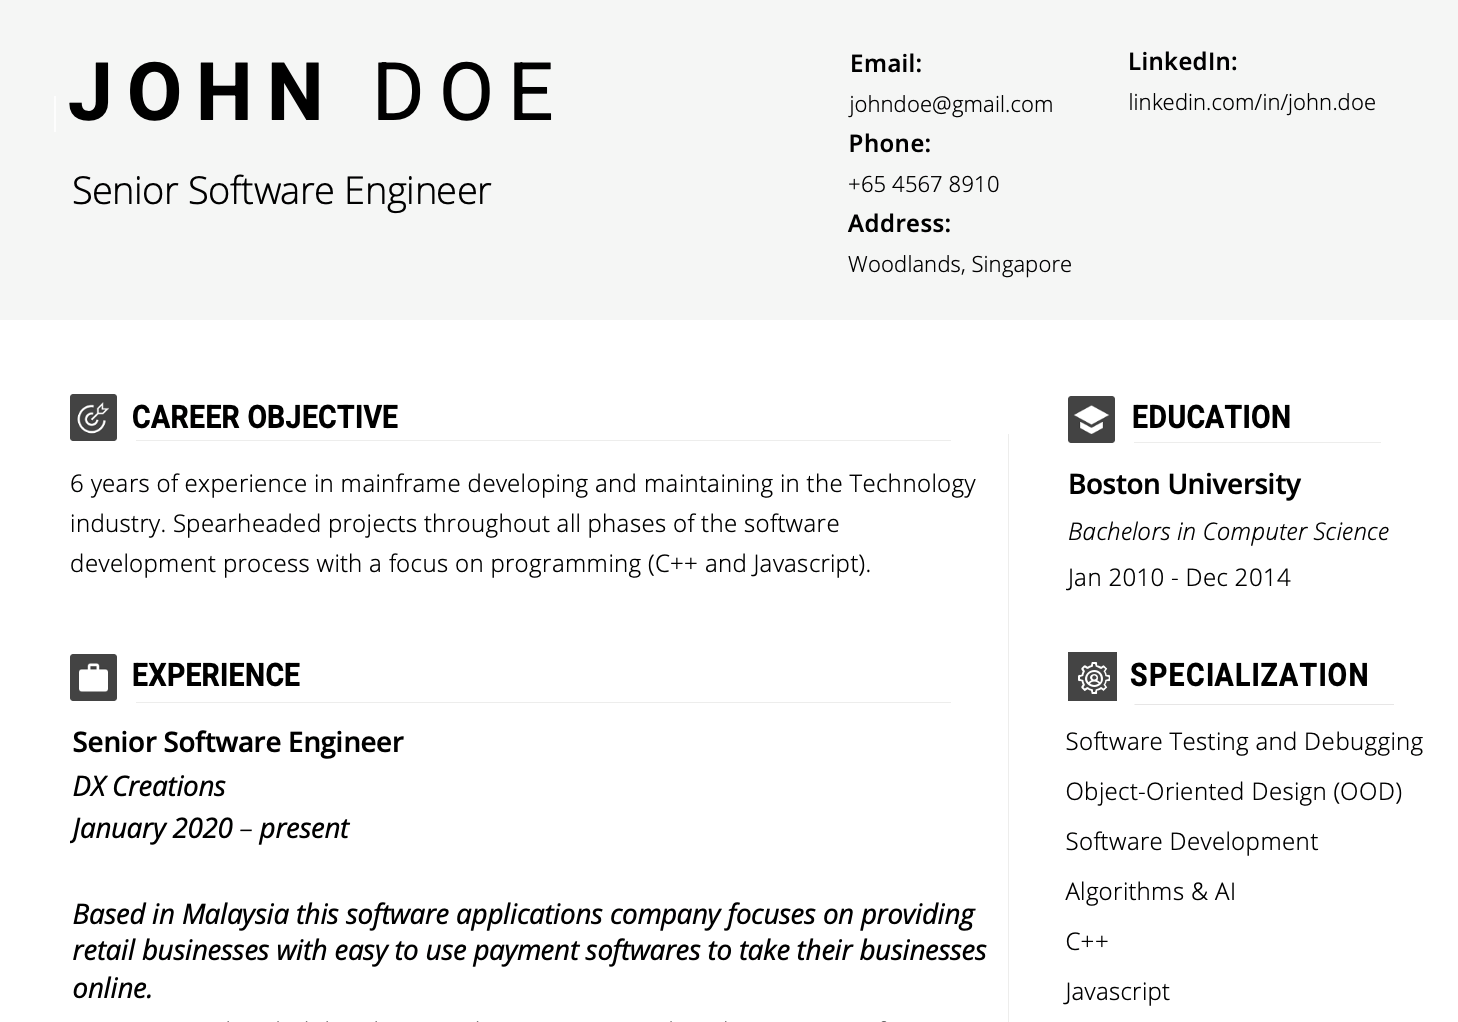1458x1022 pixels.
Task: Click the Career Objective target icon
Action: coord(93,418)
